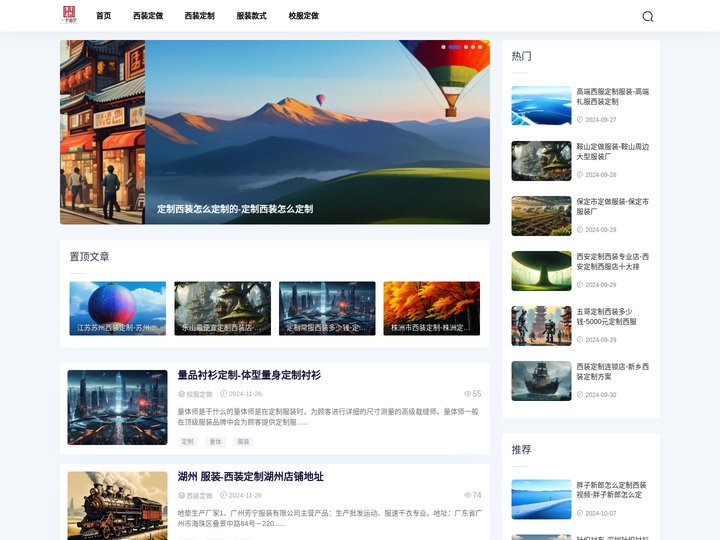720x540 pixels.
Task: Click the clock icon of 湖州 article date
Action: pos(224,495)
